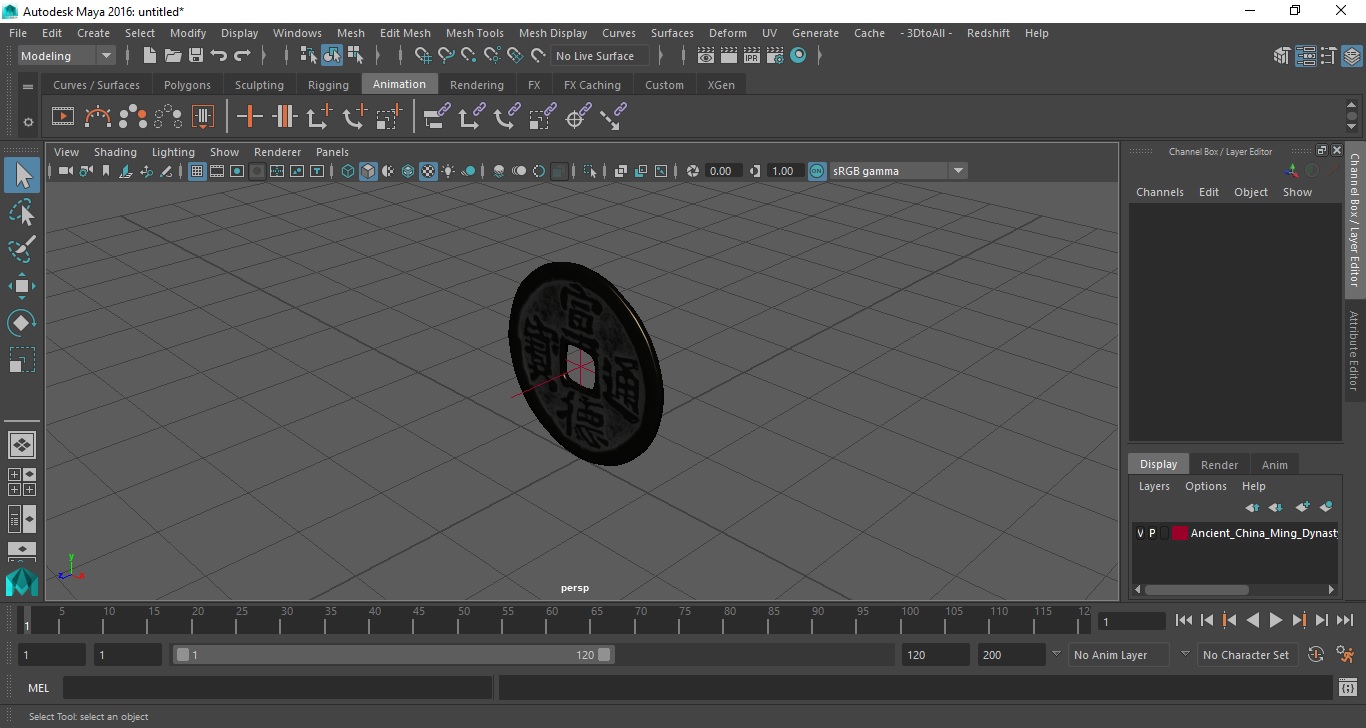Image resolution: width=1366 pixels, height=728 pixels.
Task: Click the range slider bar showing 1 to 120
Action: click(x=394, y=655)
